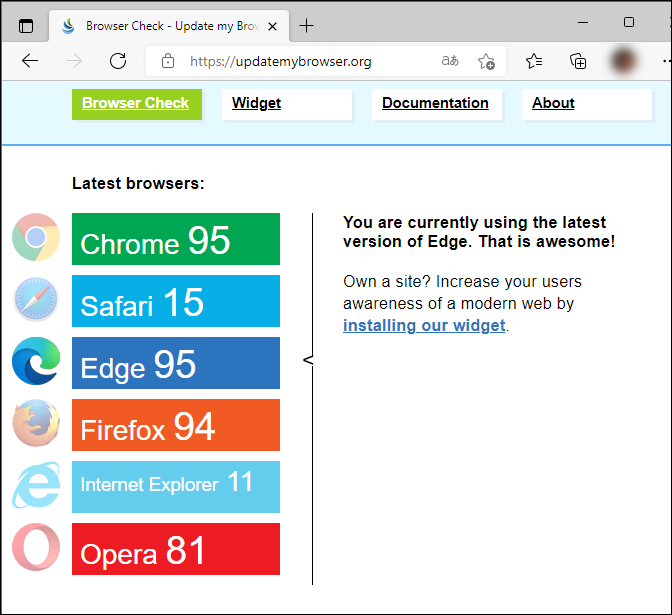Open the Documentation navigation item
672x615 pixels.
point(437,104)
